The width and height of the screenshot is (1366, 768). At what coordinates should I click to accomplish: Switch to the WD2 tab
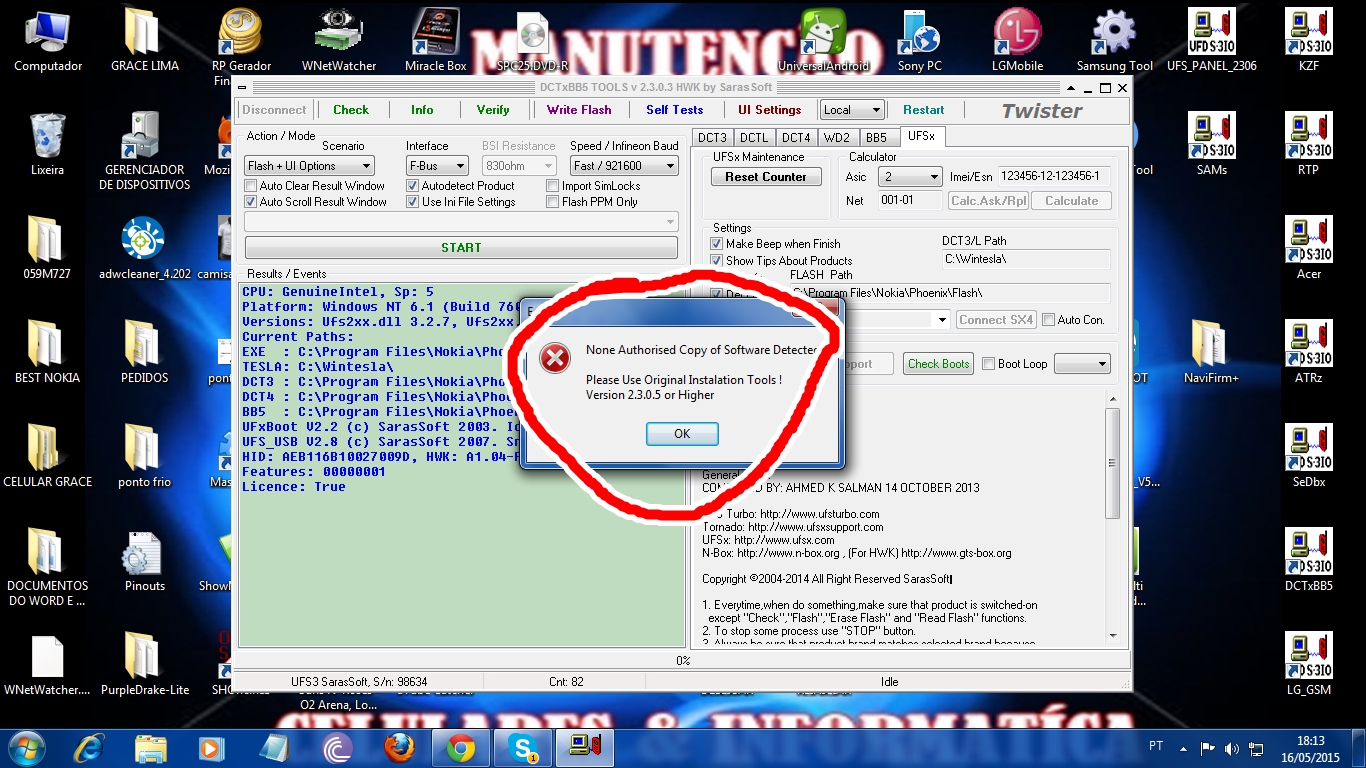click(x=837, y=138)
